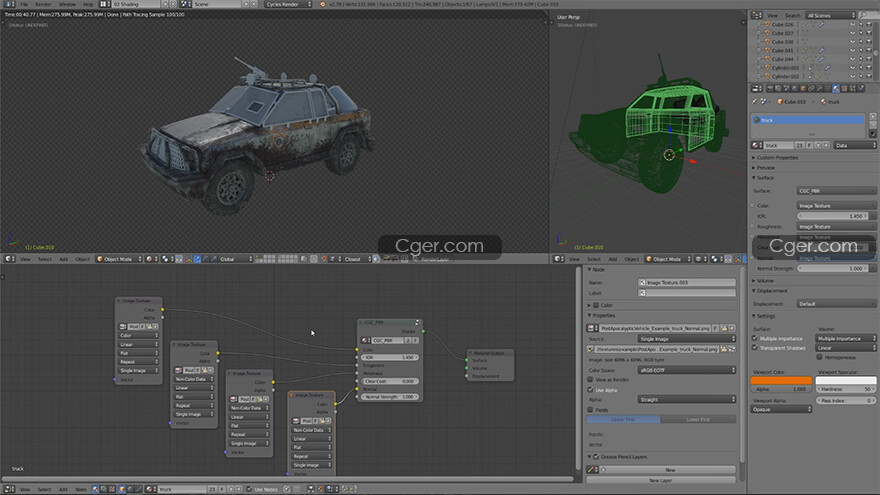Open the Source Single Image dropdown

pos(686,338)
